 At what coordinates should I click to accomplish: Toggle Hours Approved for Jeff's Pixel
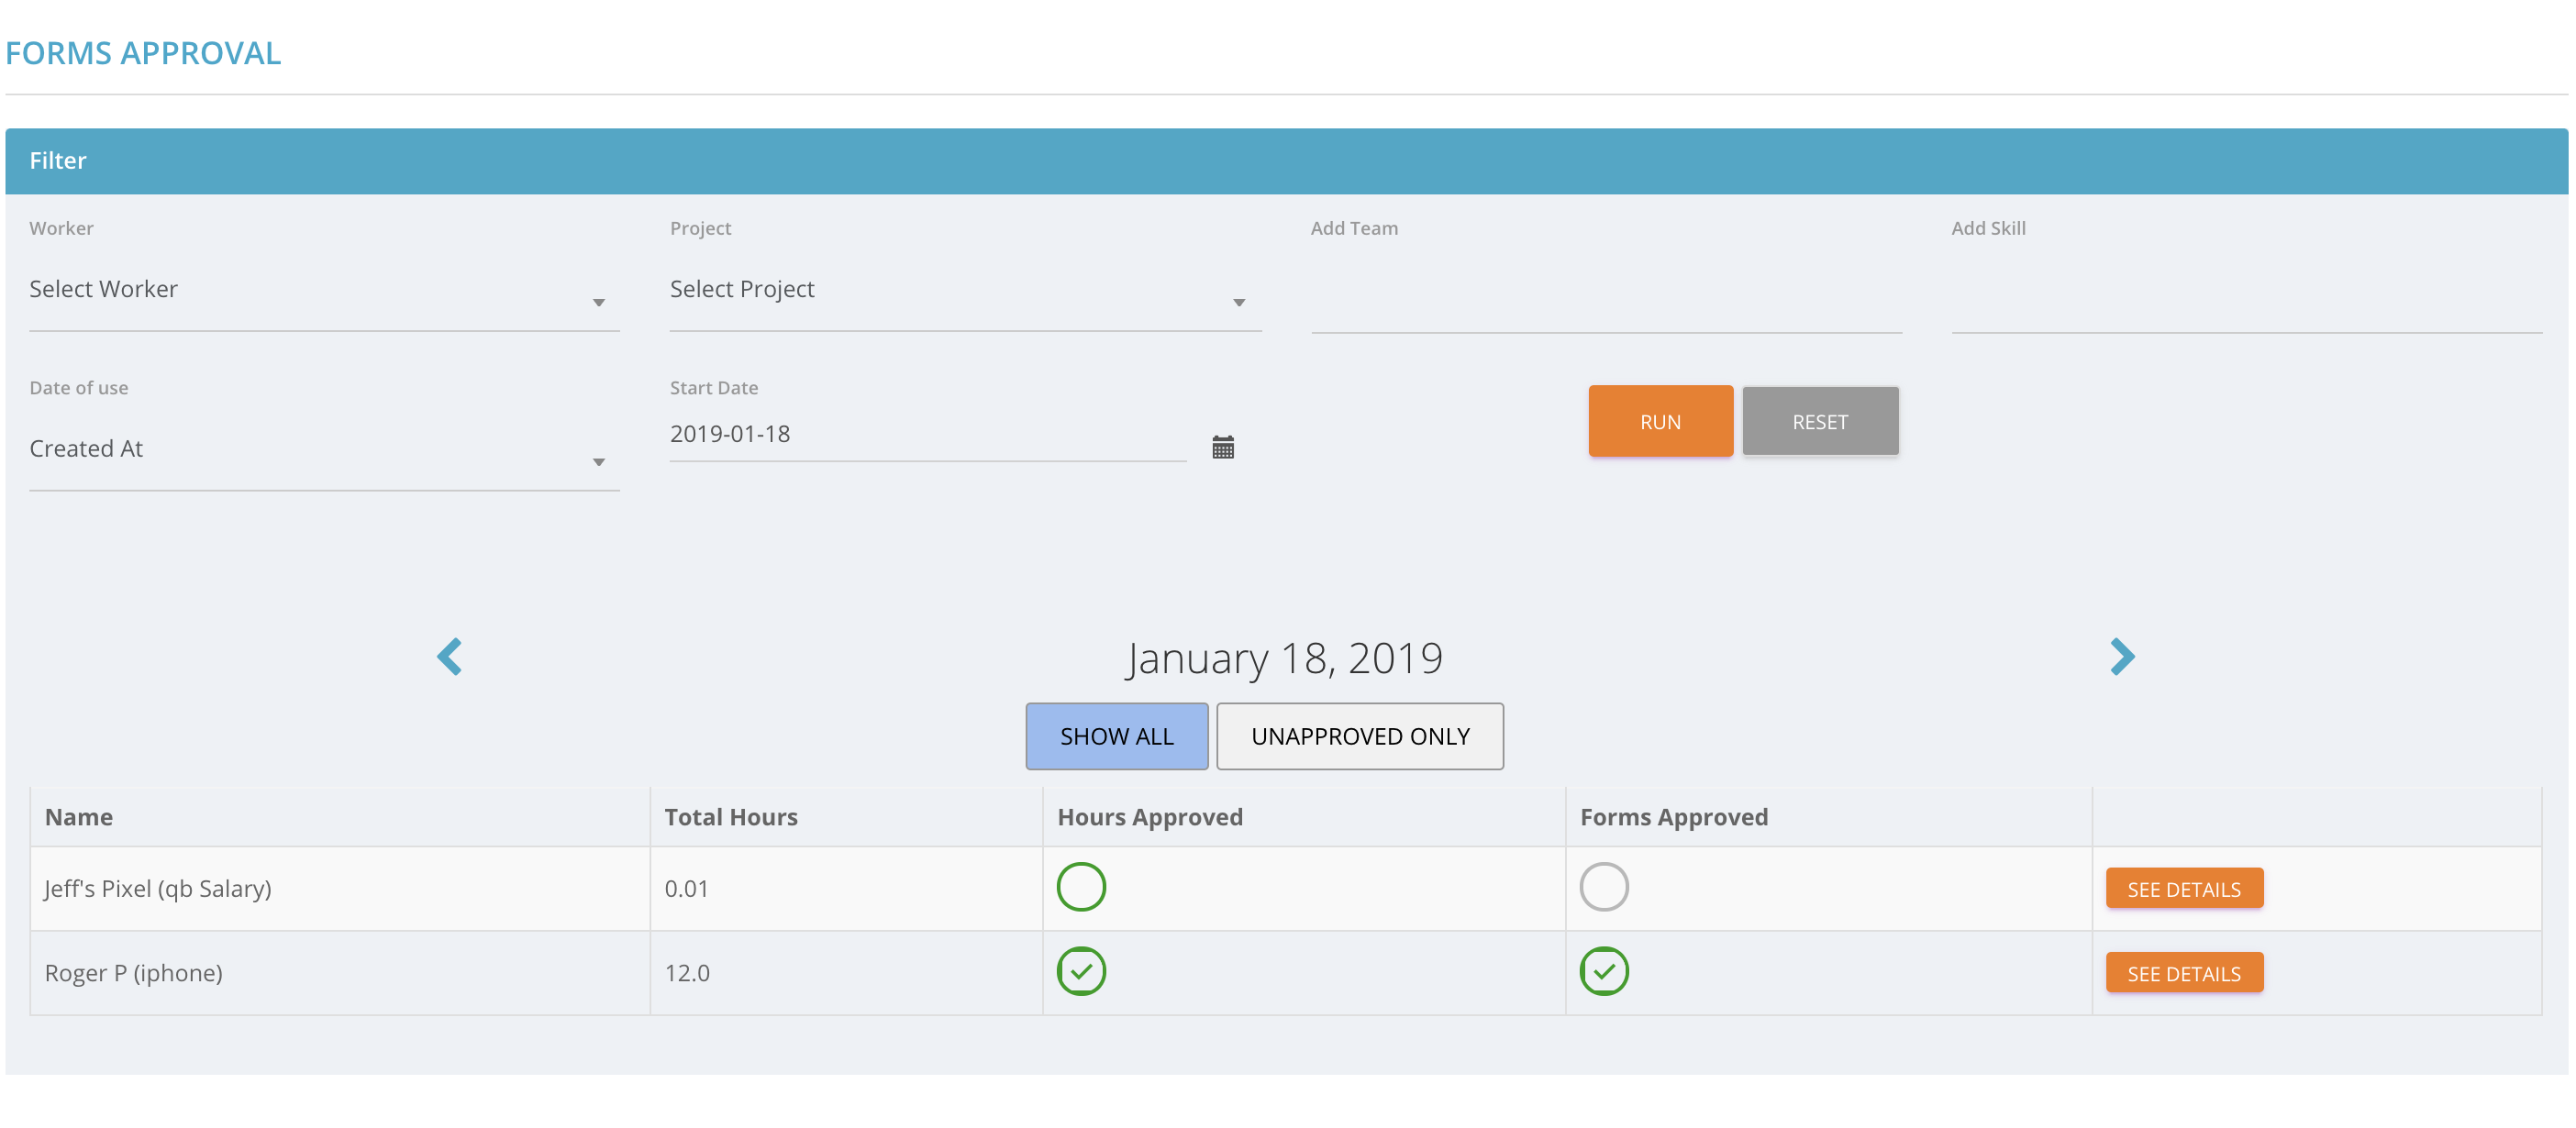coord(1081,887)
